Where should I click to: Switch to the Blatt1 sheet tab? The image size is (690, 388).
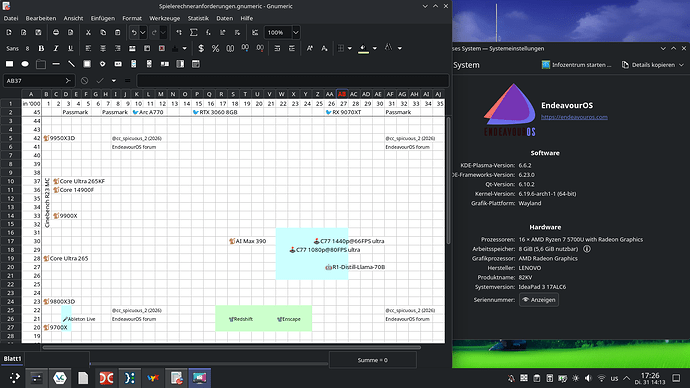(x=12, y=359)
